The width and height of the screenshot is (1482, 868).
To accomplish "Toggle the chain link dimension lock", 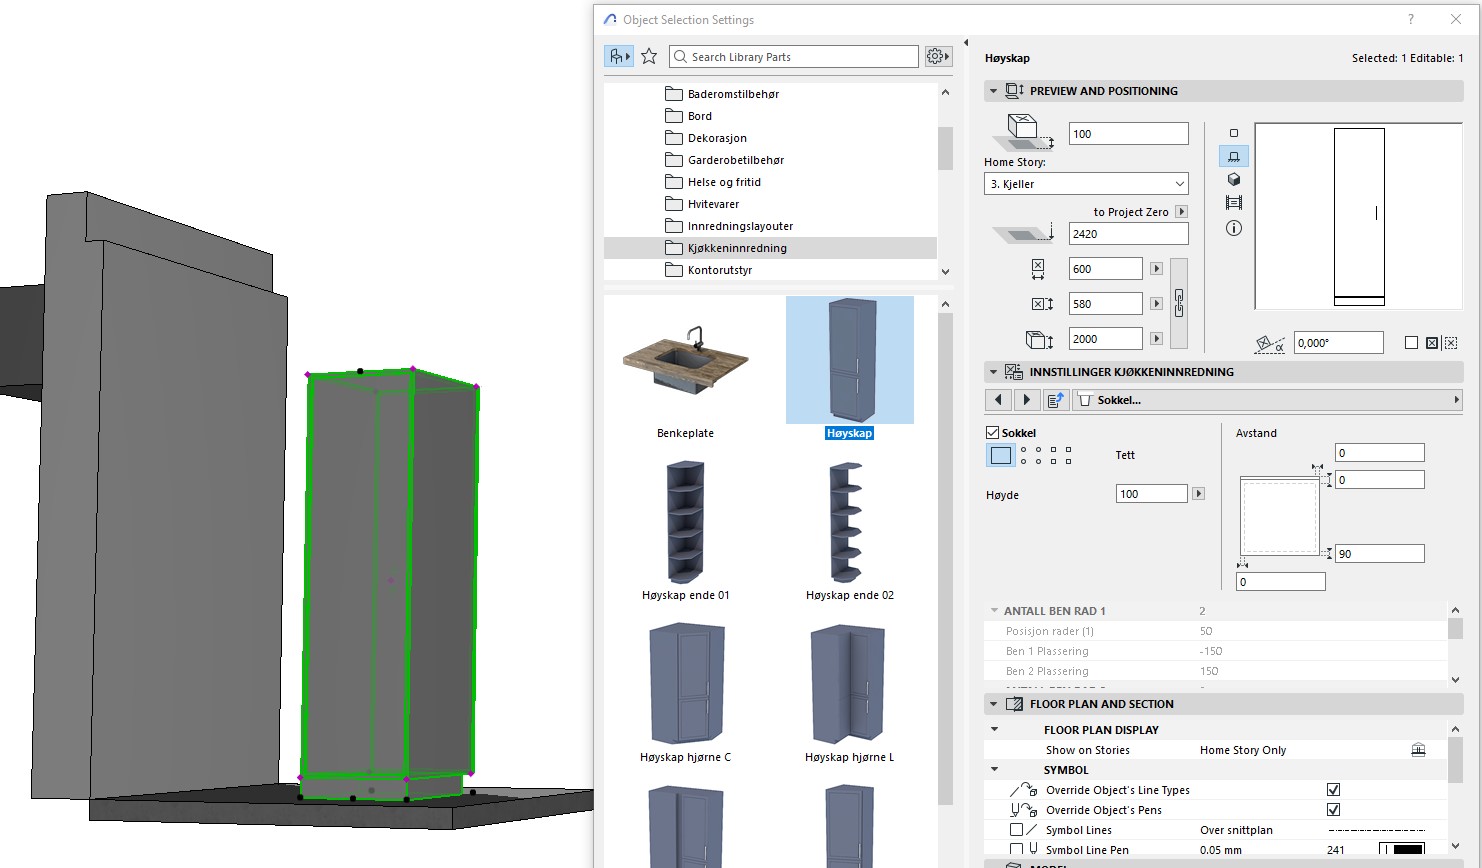I will [x=1179, y=303].
